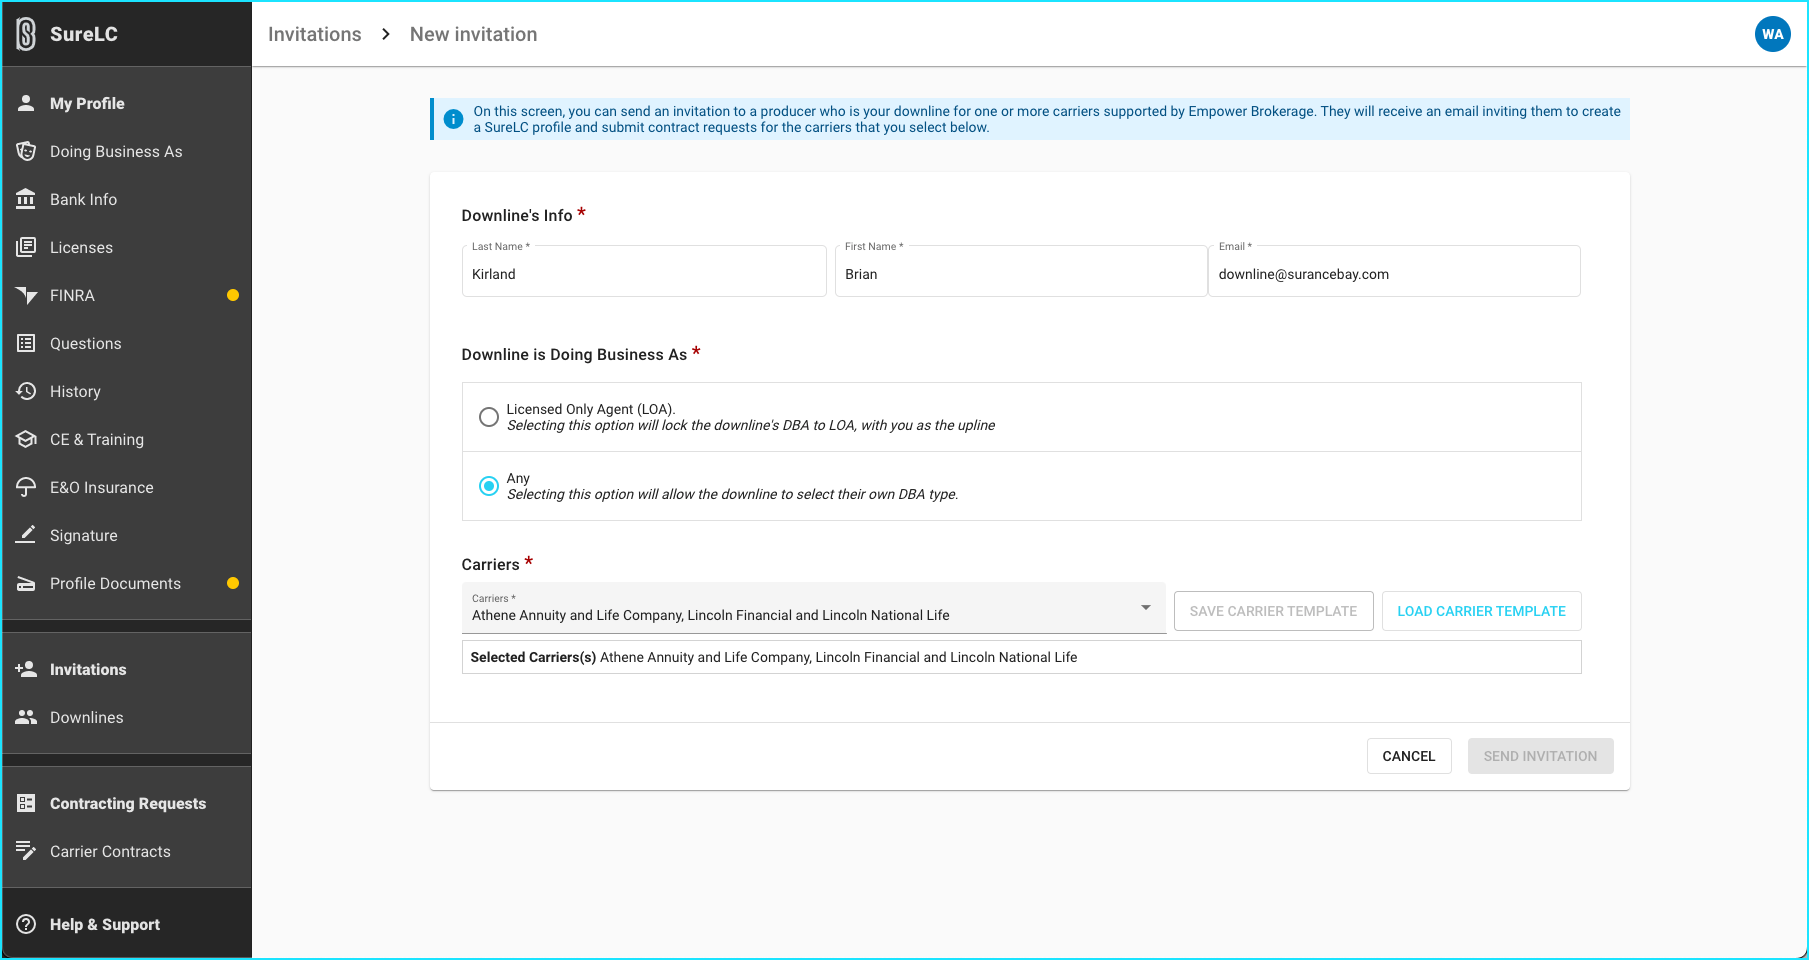Click the SEND INVITATION button
Image resolution: width=1809 pixels, height=960 pixels.
[1540, 756]
